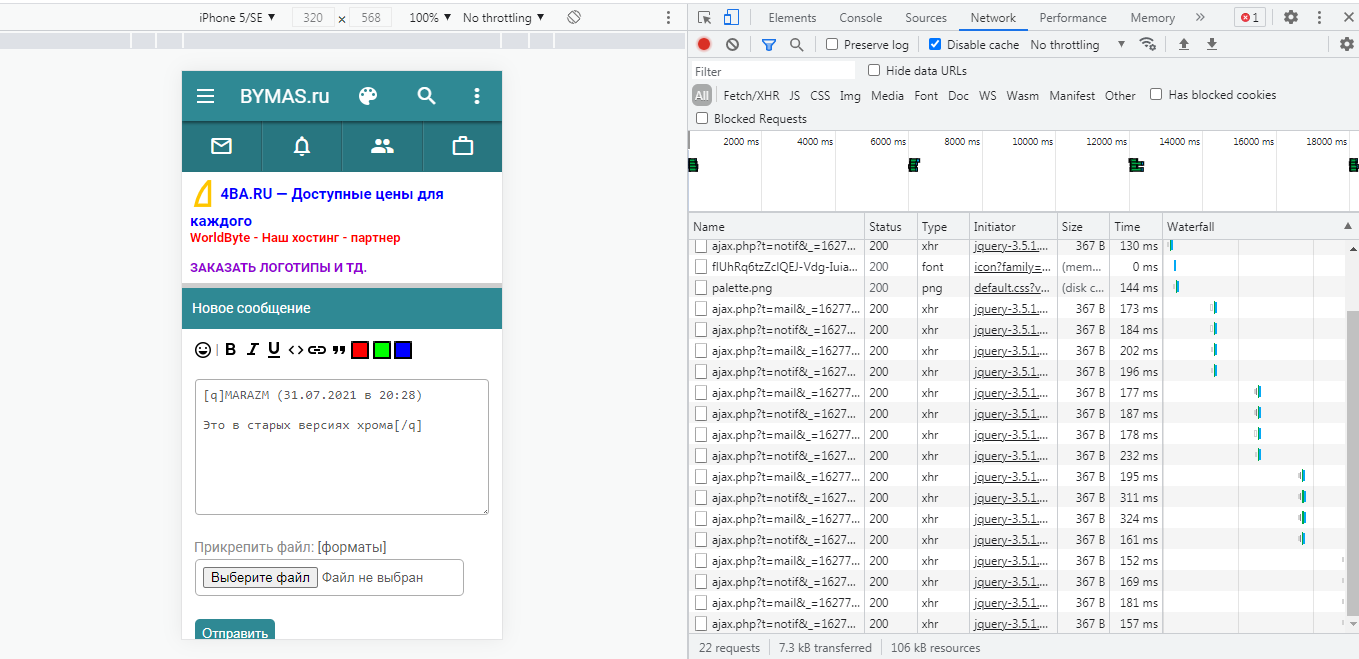Image resolution: width=1359 pixels, height=659 pixels.
Task: Switch to the Console tab
Action: (x=860, y=18)
